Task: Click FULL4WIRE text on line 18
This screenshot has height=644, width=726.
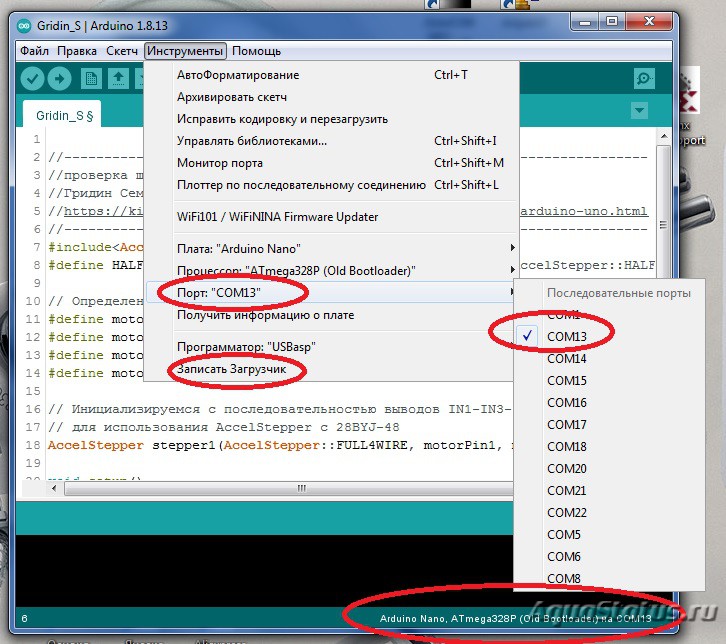Action: tap(371, 445)
